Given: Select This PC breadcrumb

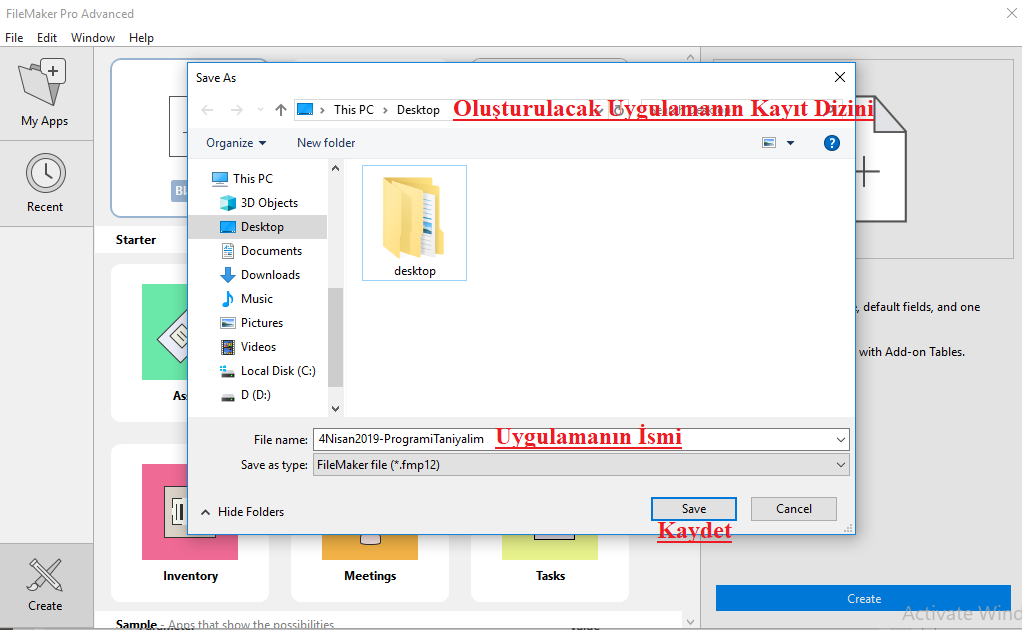Looking at the screenshot, I should pyautogui.click(x=354, y=109).
